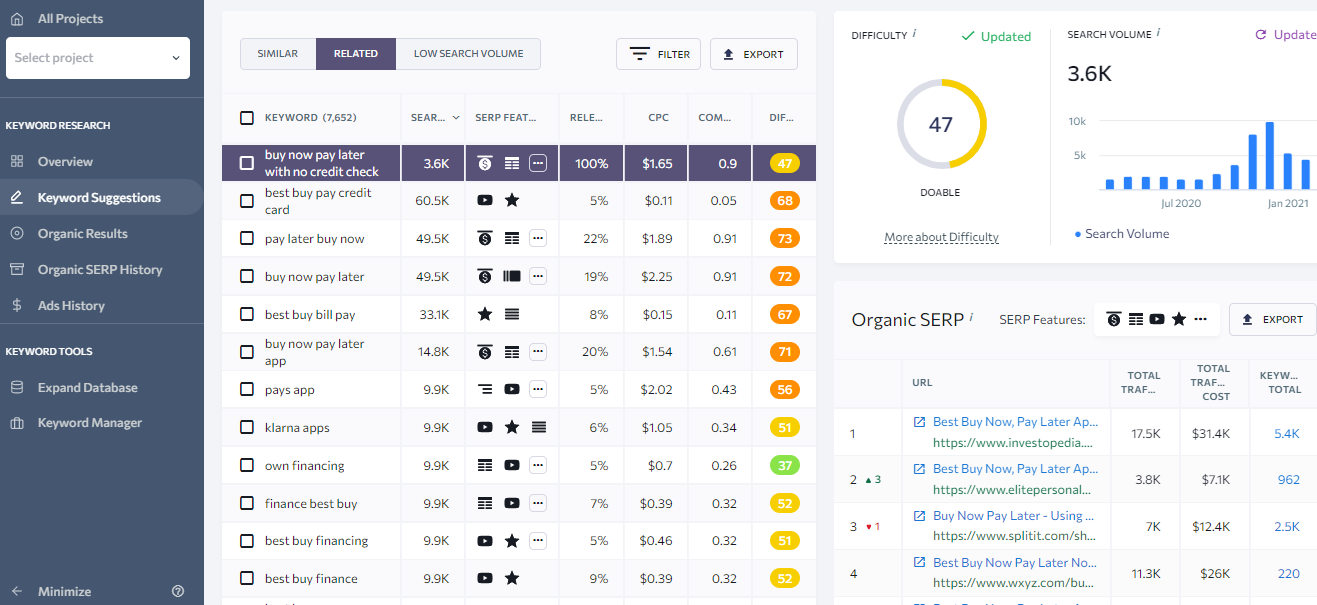Image resolution: width=1317 pixels, height=605 pixels.
Task: Click the 'More about Difficulty' link
Action: (x=941, y=237)
